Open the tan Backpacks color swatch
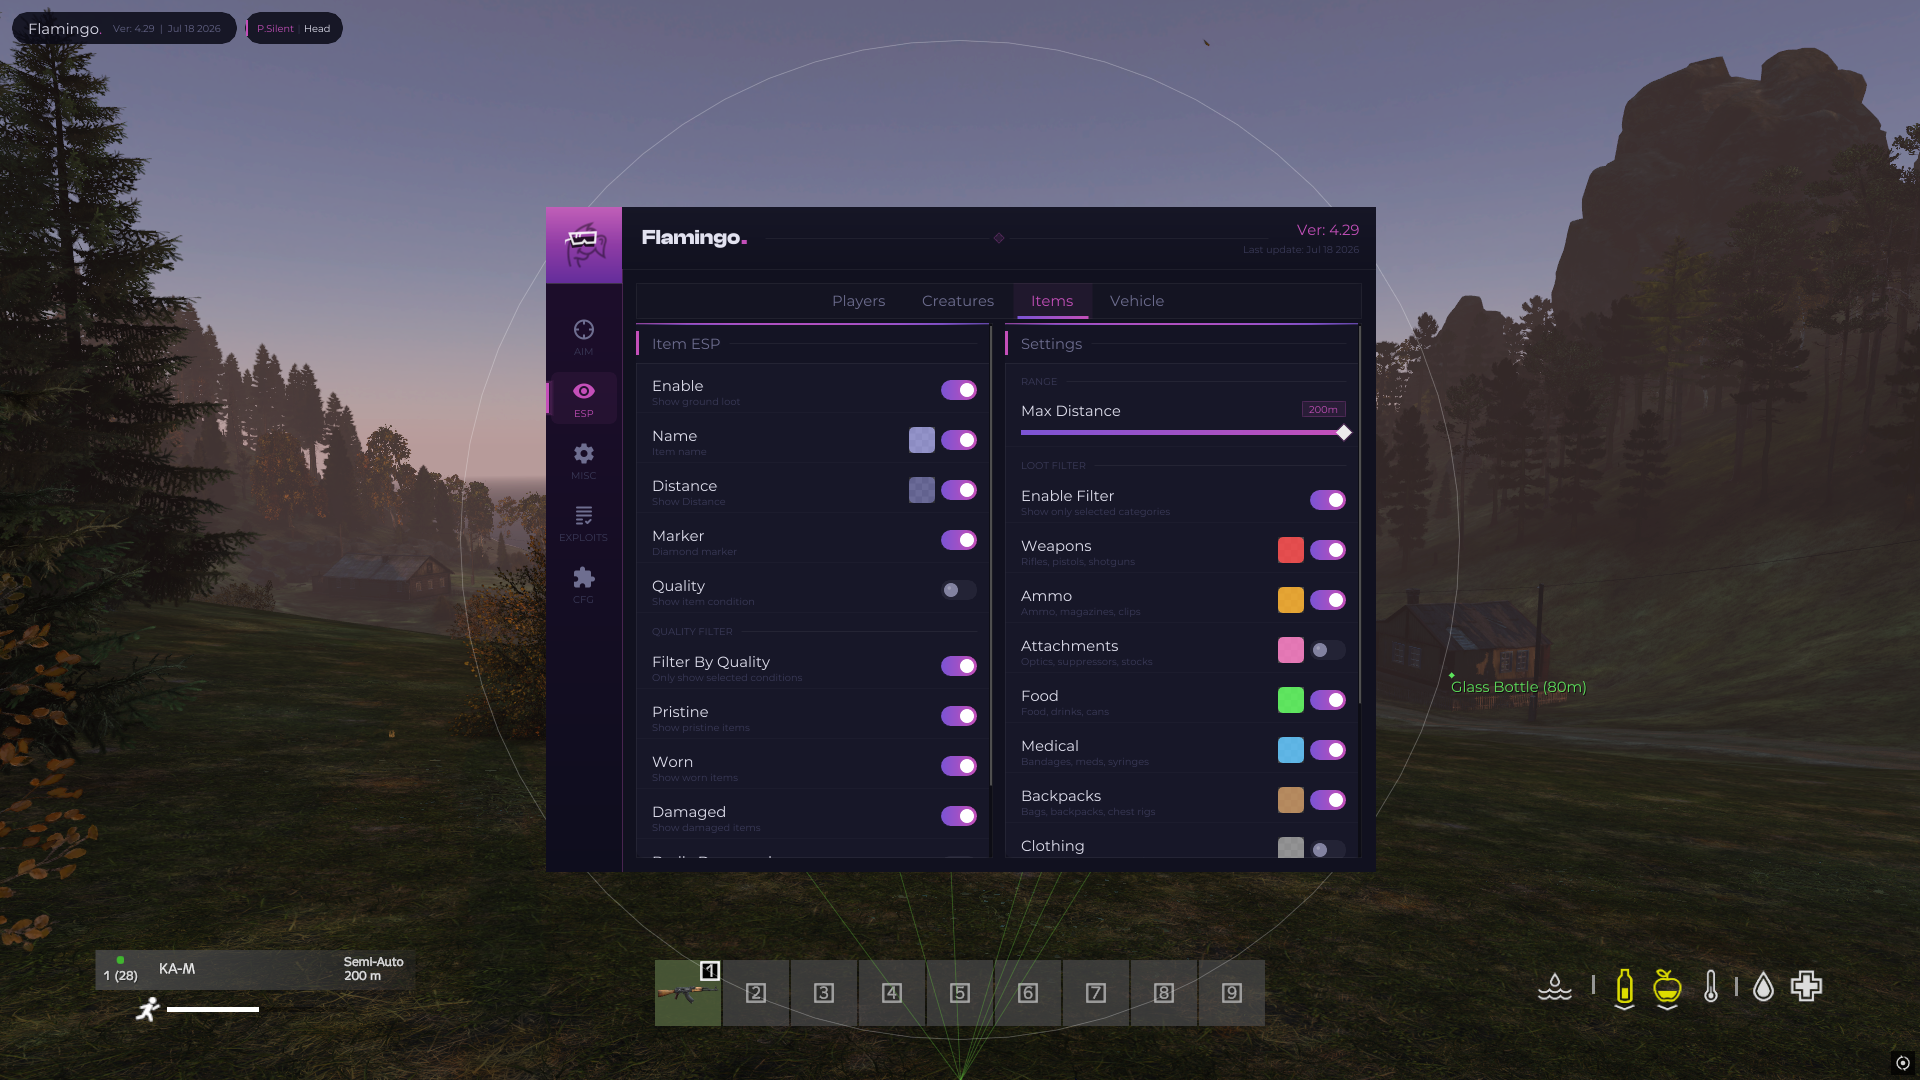 coord(1291,800)
